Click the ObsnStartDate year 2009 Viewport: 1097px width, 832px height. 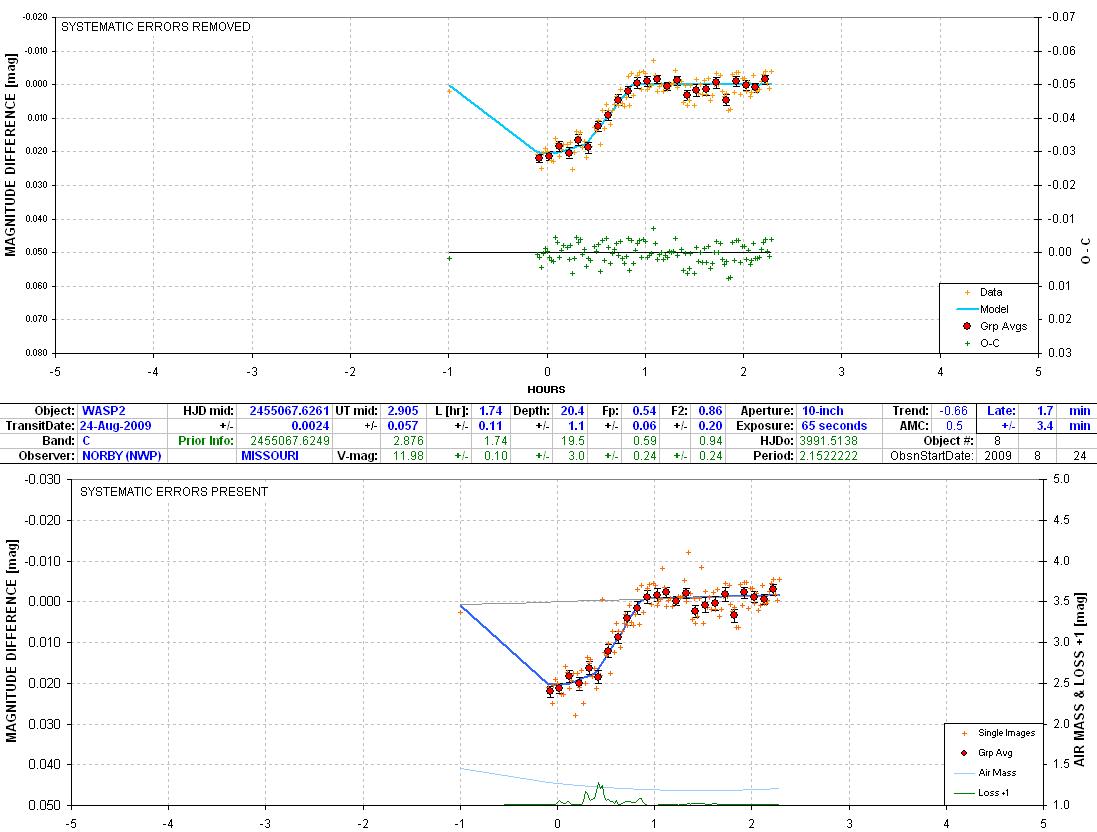pos(998,456)
